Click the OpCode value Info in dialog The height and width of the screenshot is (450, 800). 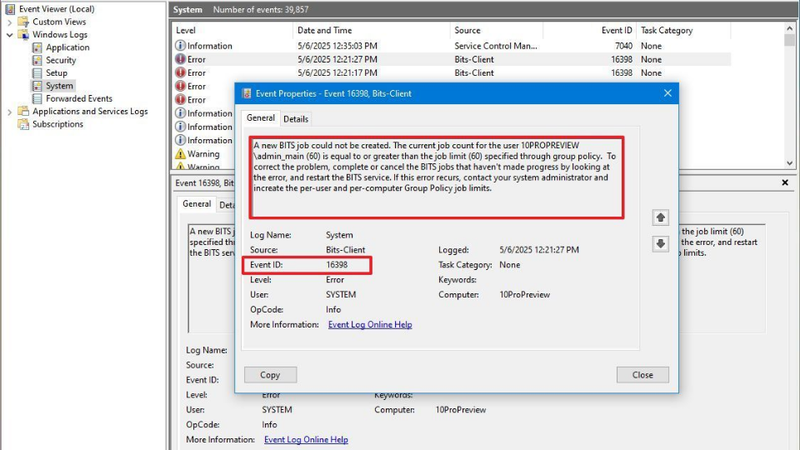(x=333, y=309)
